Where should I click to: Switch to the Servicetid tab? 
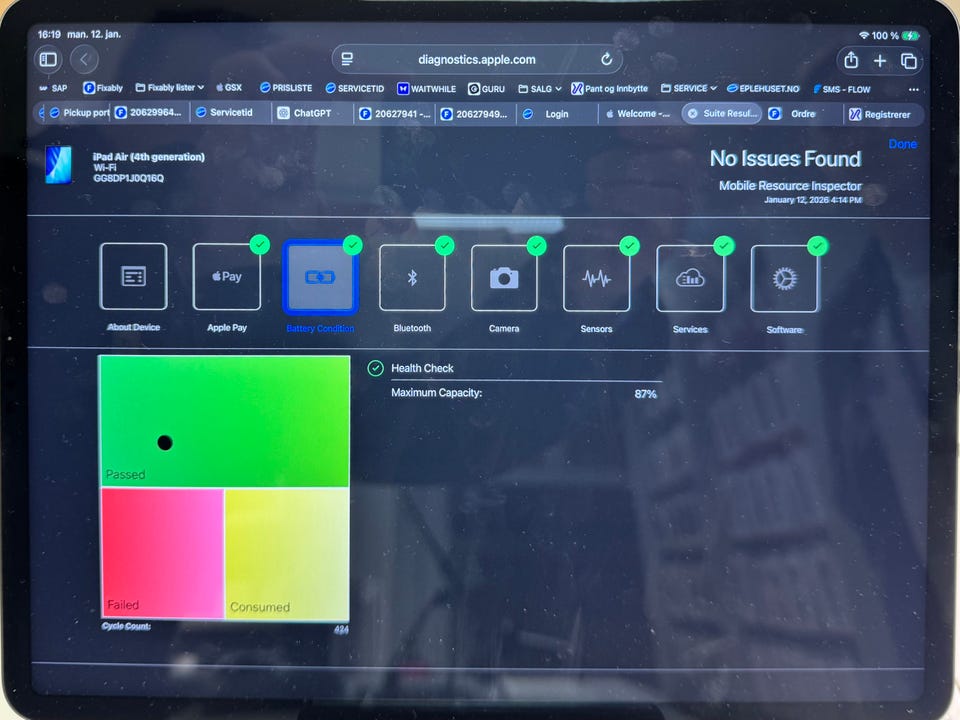pos(230,113)
